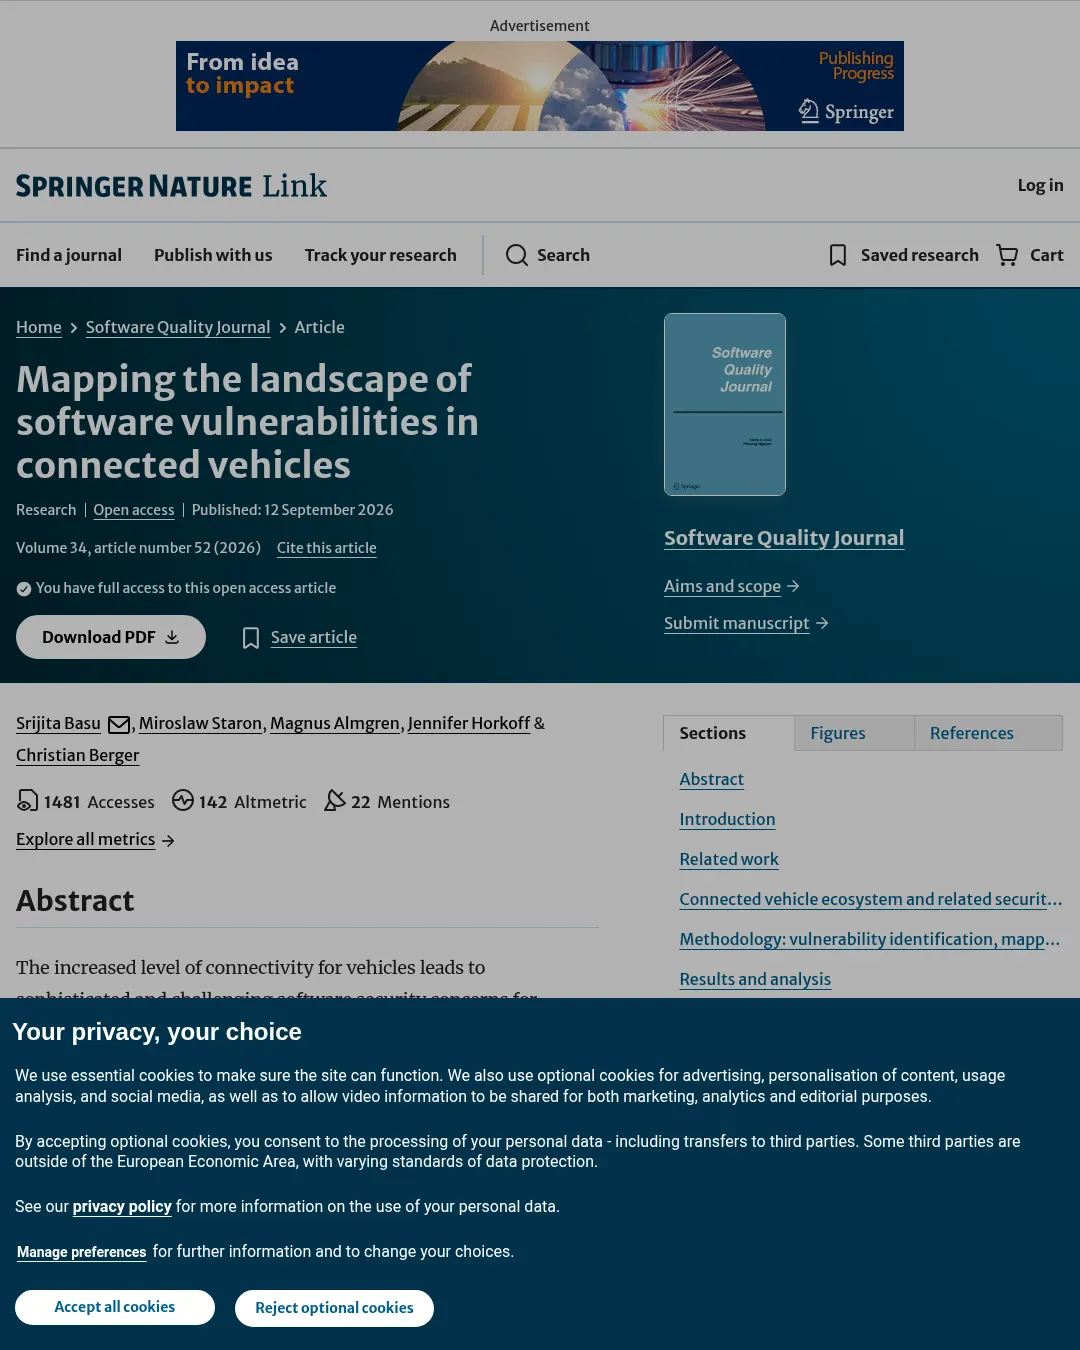
Task: Open Software Quality Journal title link
Action: (x=784, y=538)
